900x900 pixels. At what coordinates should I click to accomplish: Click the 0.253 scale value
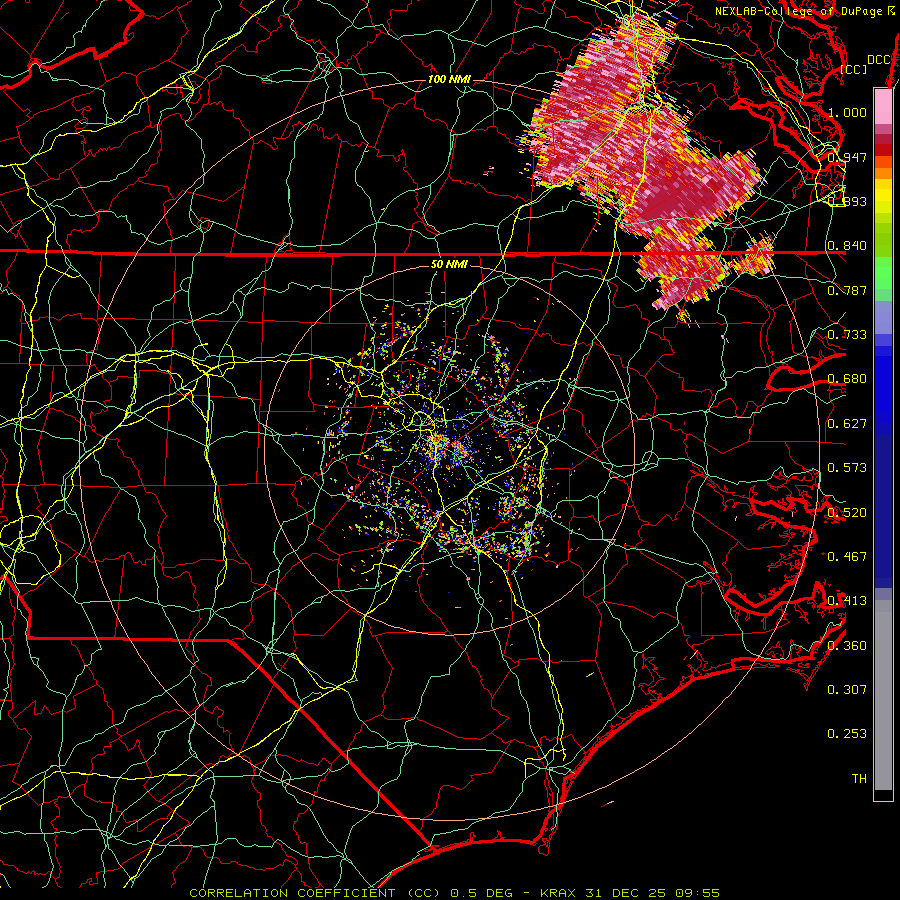tap(847, 734)
